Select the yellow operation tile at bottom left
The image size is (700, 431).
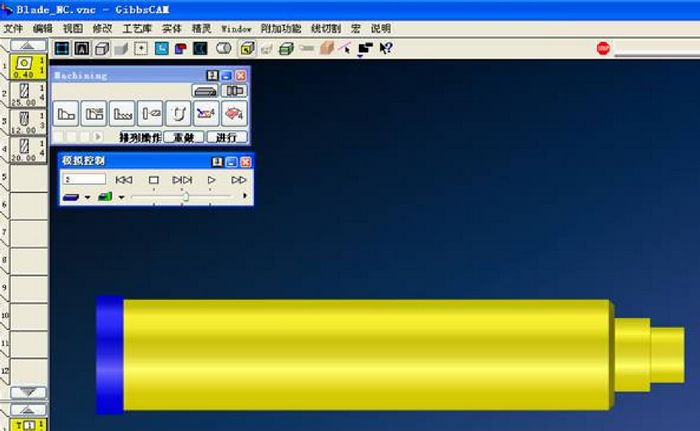click(x=28, y=424)
